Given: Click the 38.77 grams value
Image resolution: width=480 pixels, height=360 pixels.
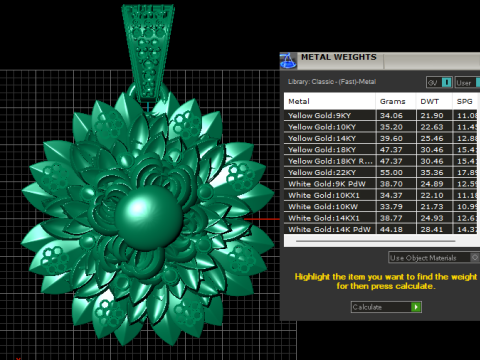Looking at the screenshot, I should click(x=391, y=218).
